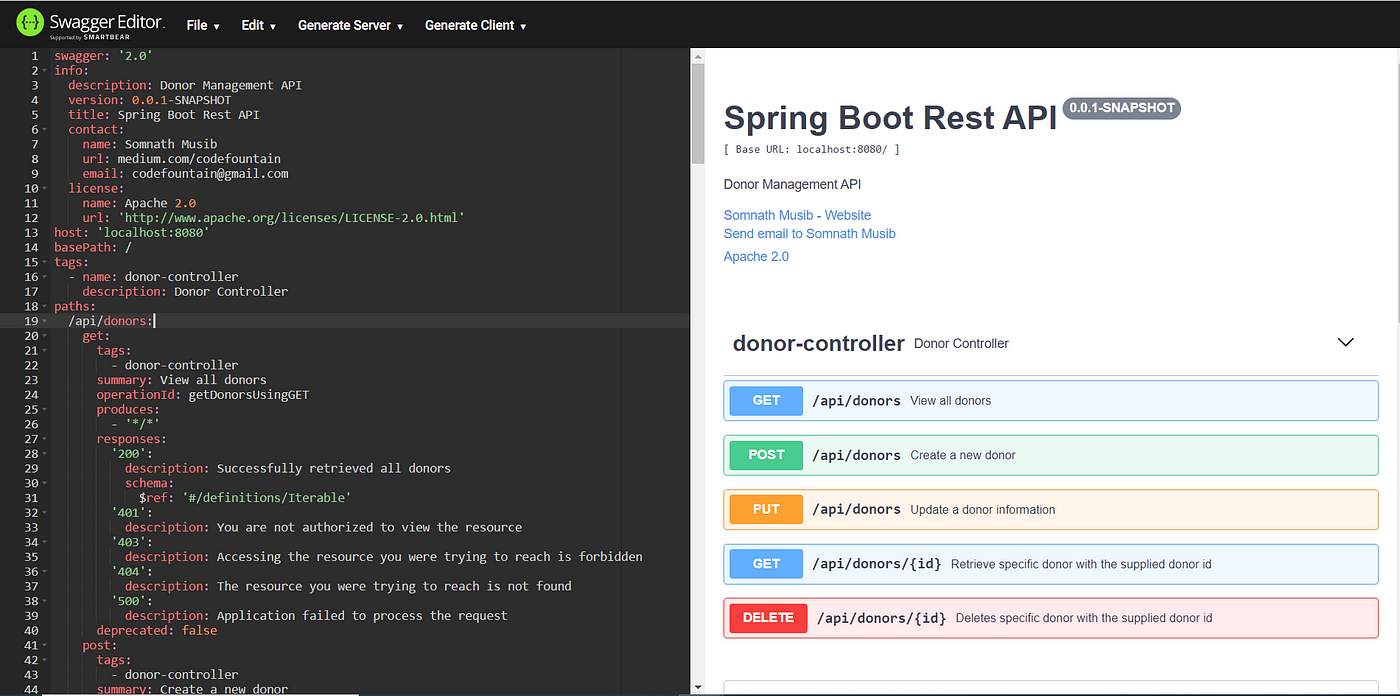The width and height of the screenshot is (1400, 696).
Task: Fold the license block at line 10
Action: (x=45, y=189)
